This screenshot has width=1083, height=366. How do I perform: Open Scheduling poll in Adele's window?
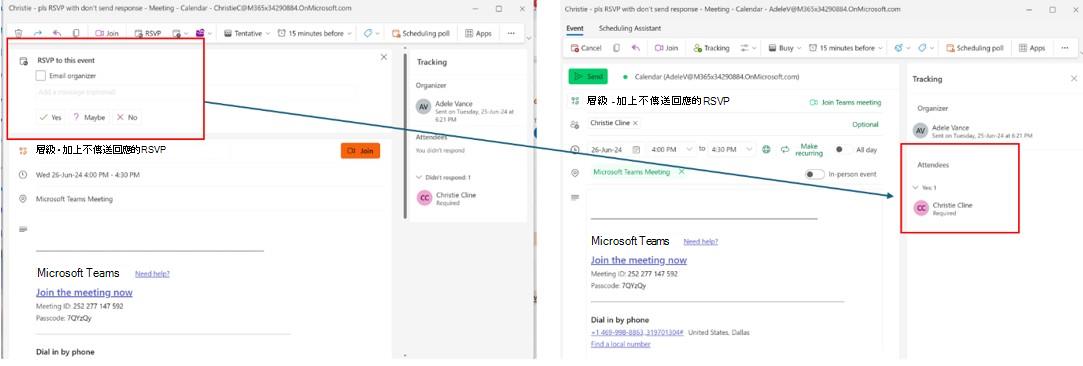(x=975, y=48)
